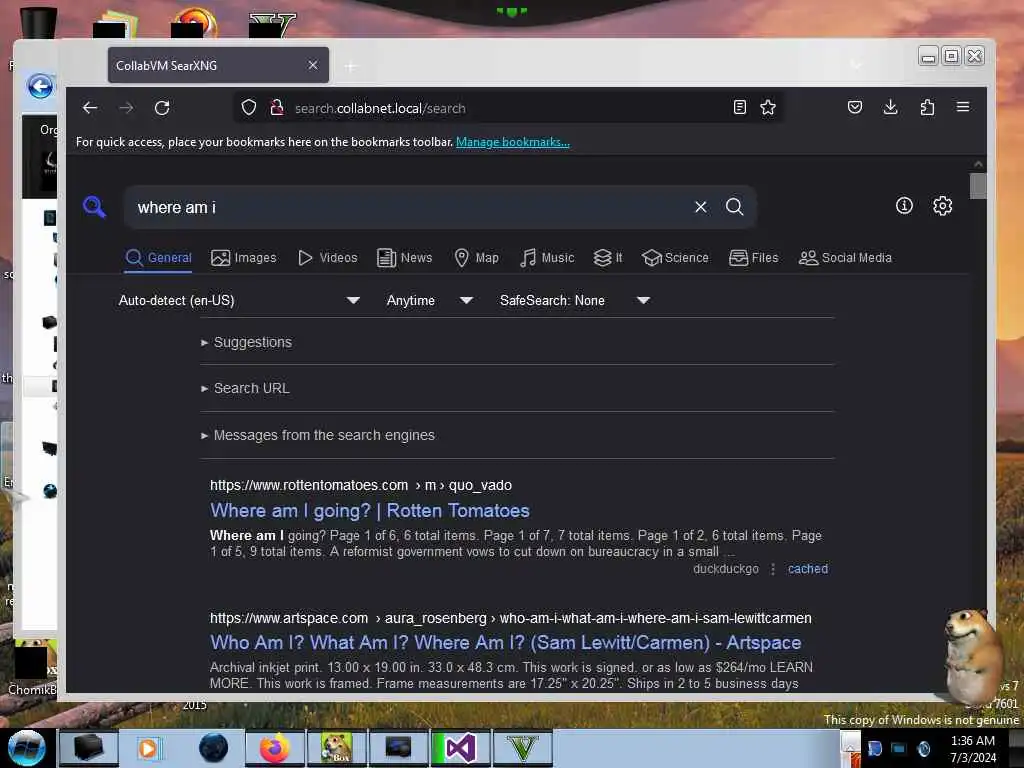Viewport: 1024px width, 768px height.
Task: Switch to the Images category tab
Action: coord(244,258)
